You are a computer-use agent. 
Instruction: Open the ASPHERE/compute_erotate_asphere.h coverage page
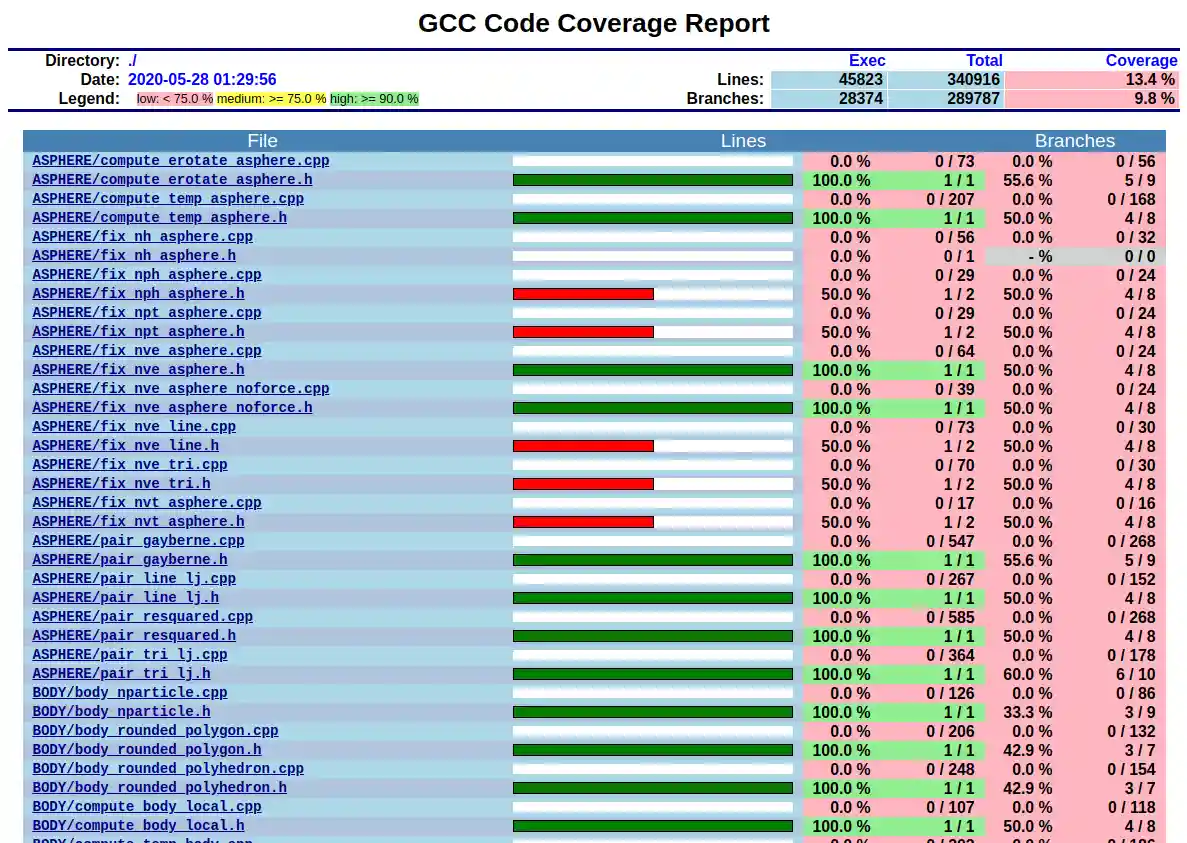point(173,179)
